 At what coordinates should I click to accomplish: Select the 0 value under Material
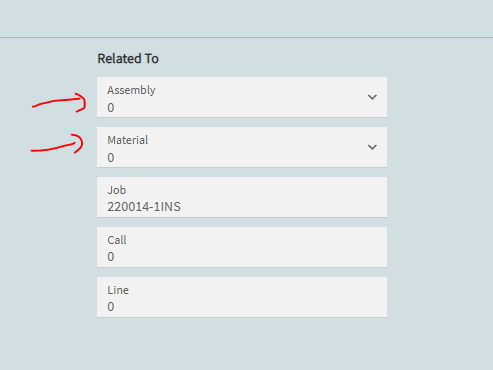[x=111, y=158]
